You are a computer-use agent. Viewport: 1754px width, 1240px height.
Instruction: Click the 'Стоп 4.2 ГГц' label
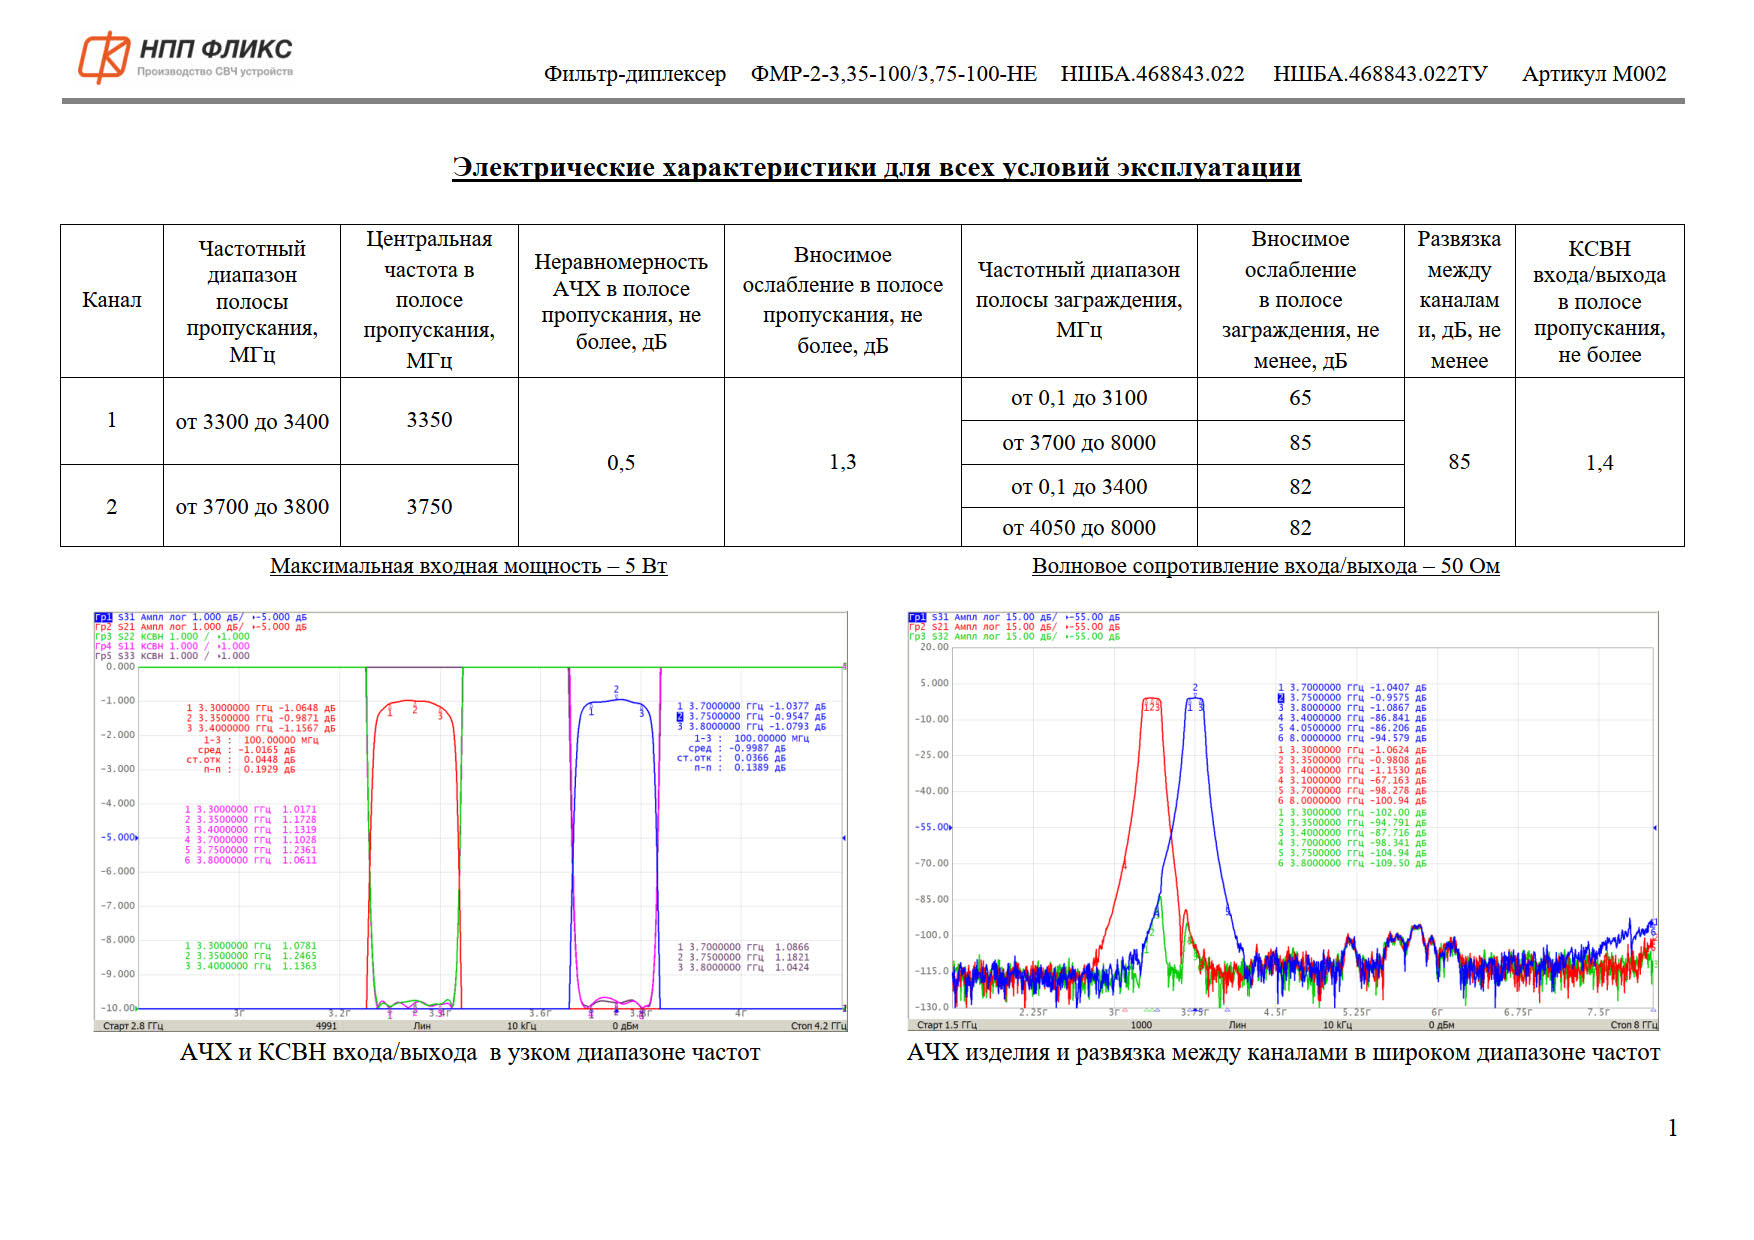(818, 1026)
